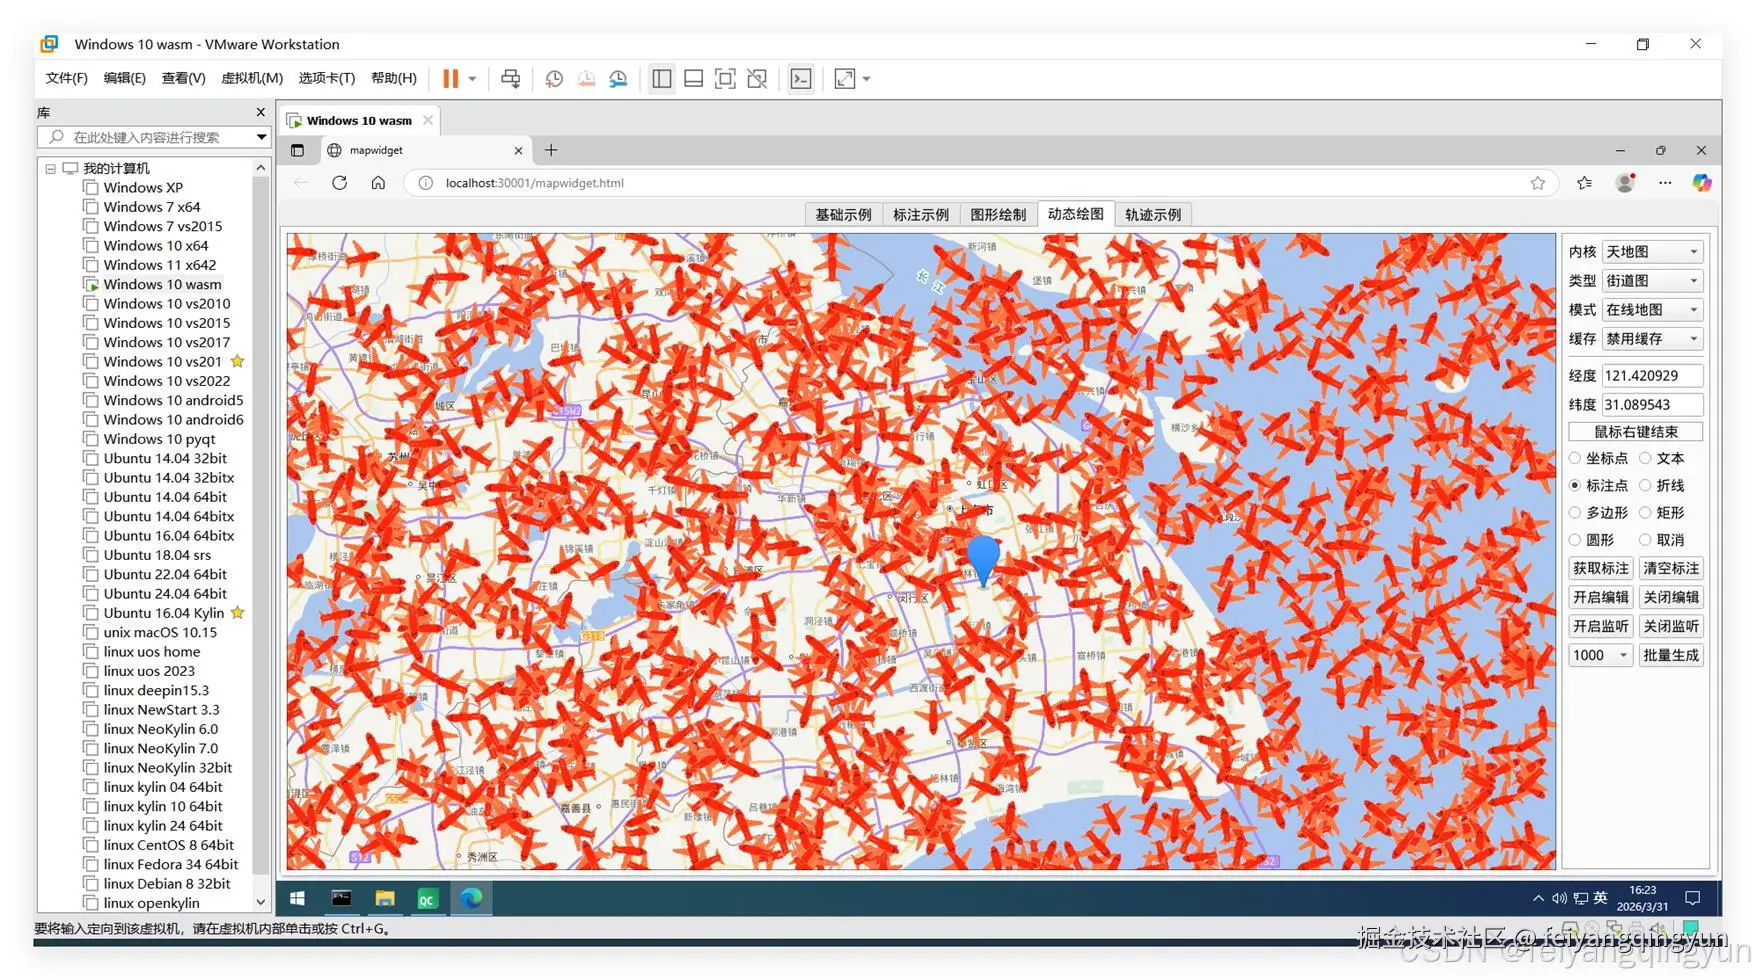Open the 查看(V) menu
Image resolution: width=1756 pixels, height=980 pixels.
click(x=184, y=78)
